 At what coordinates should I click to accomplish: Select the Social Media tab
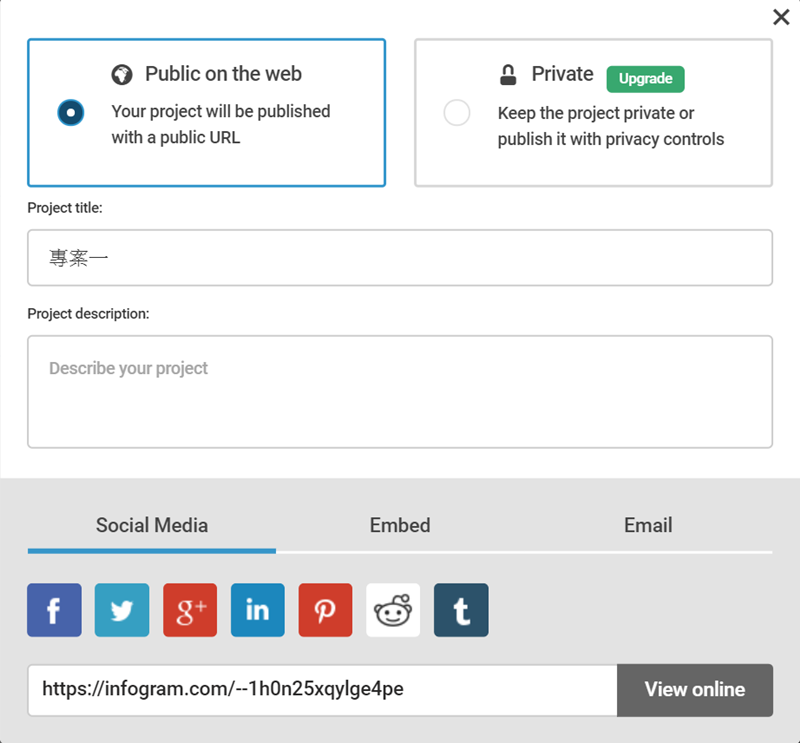point(152,526)
